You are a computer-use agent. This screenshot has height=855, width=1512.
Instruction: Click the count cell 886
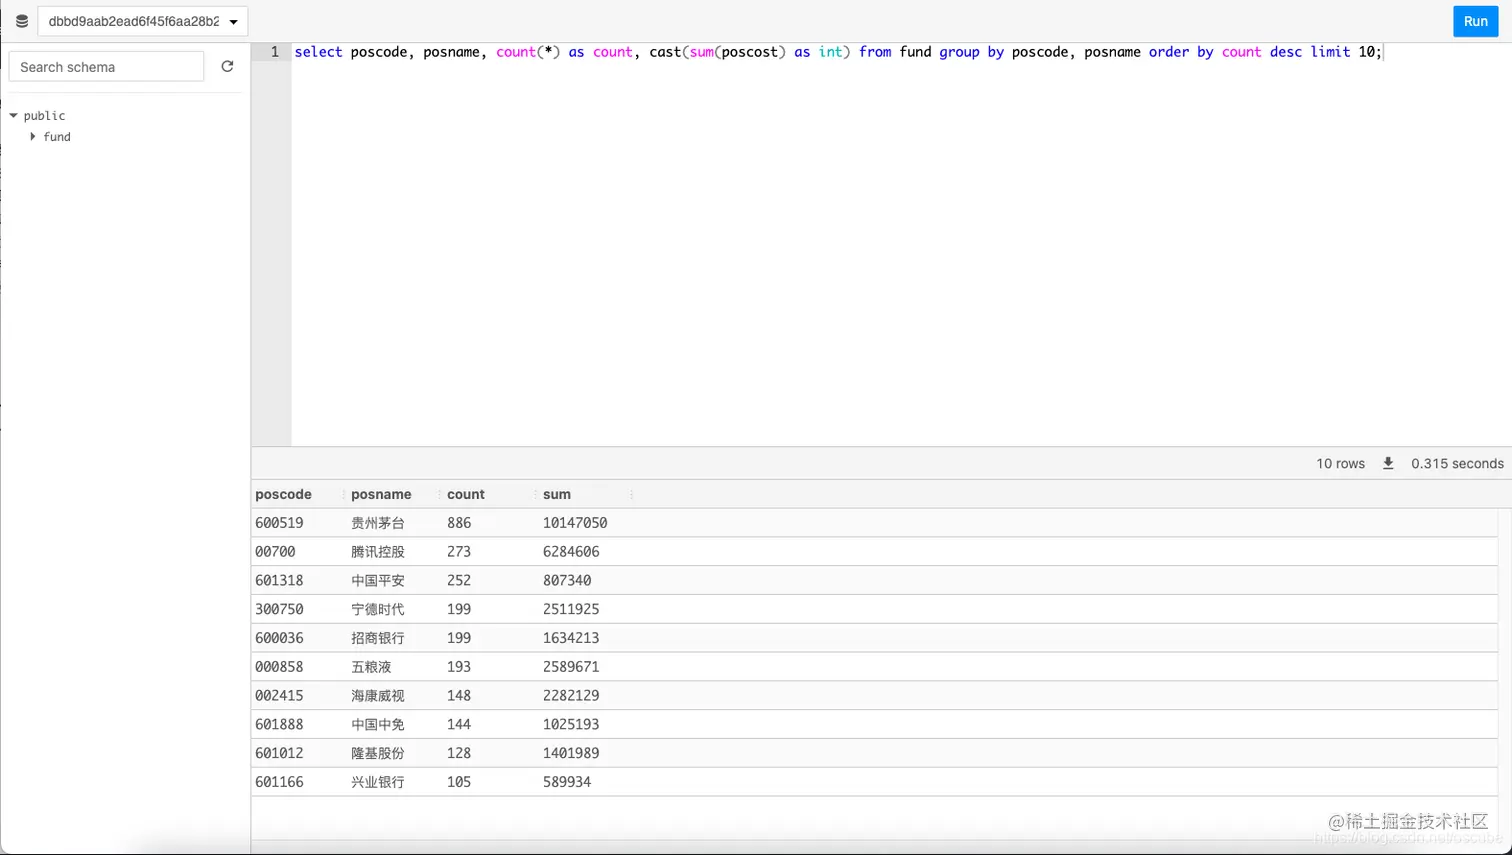pyautogui.click(x=459, y=523)
